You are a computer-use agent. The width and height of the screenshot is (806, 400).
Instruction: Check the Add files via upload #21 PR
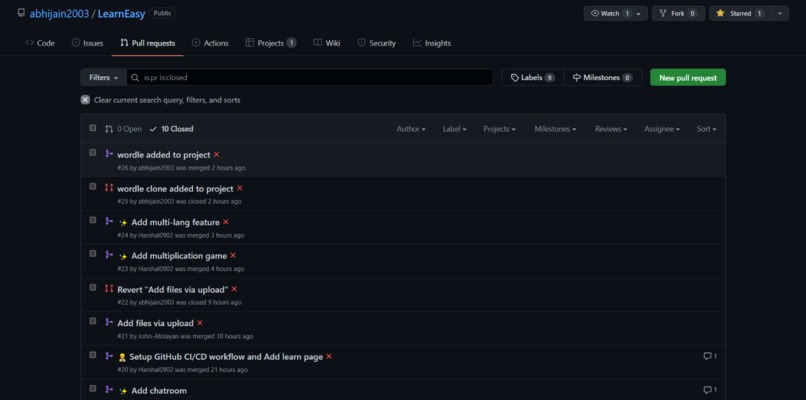pyautogui.click(x=93, y=321)
